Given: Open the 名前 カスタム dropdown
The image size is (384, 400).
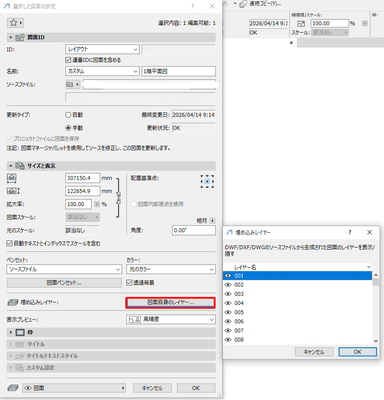Looking at the screenshot, I should coord(102,71).
